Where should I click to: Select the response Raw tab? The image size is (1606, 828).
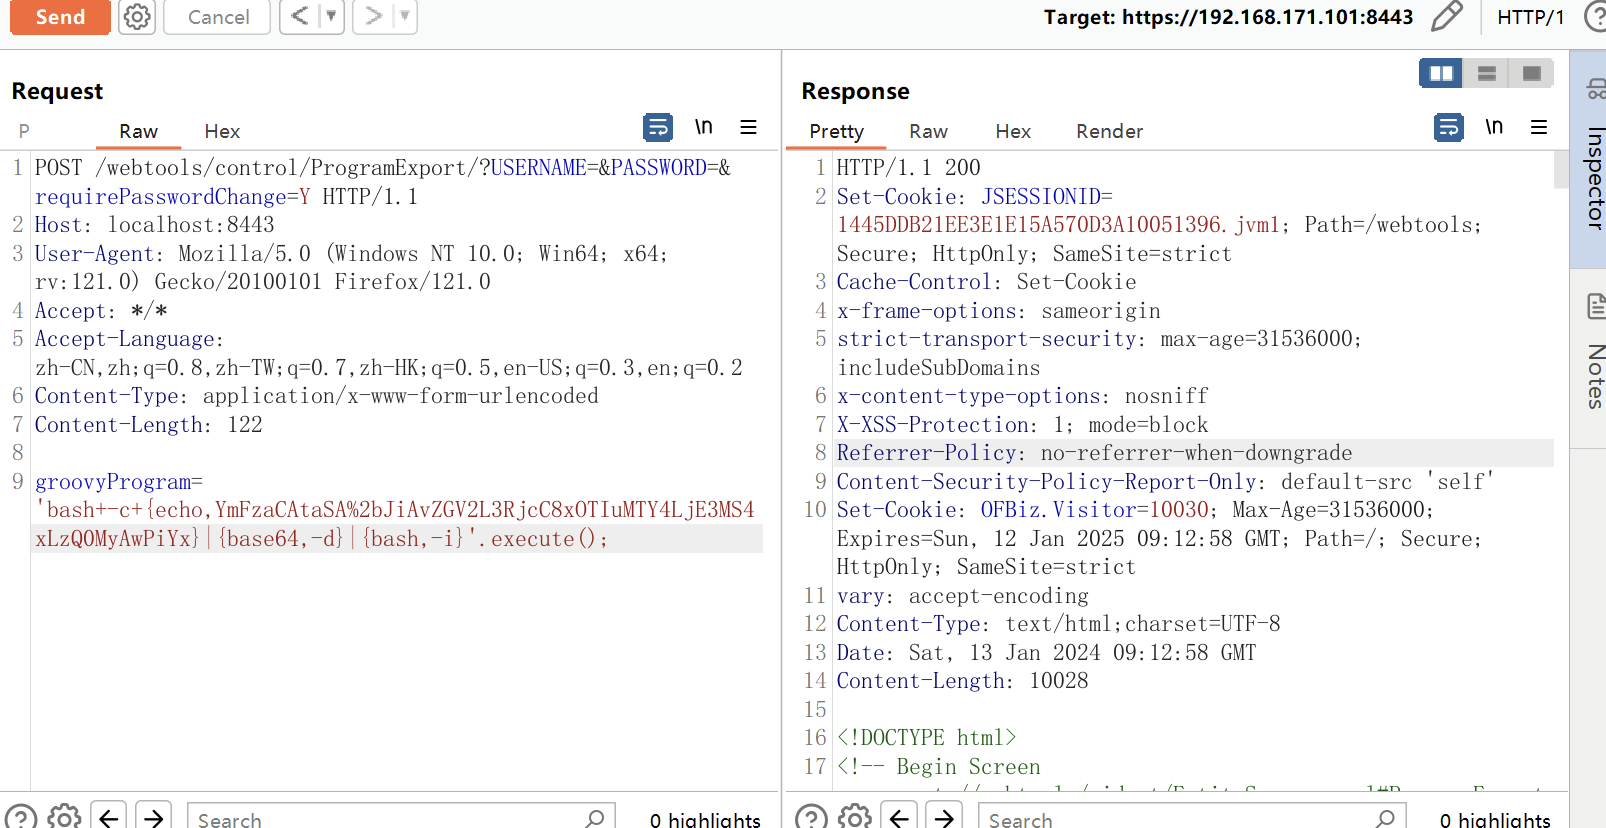coord(928,131)
